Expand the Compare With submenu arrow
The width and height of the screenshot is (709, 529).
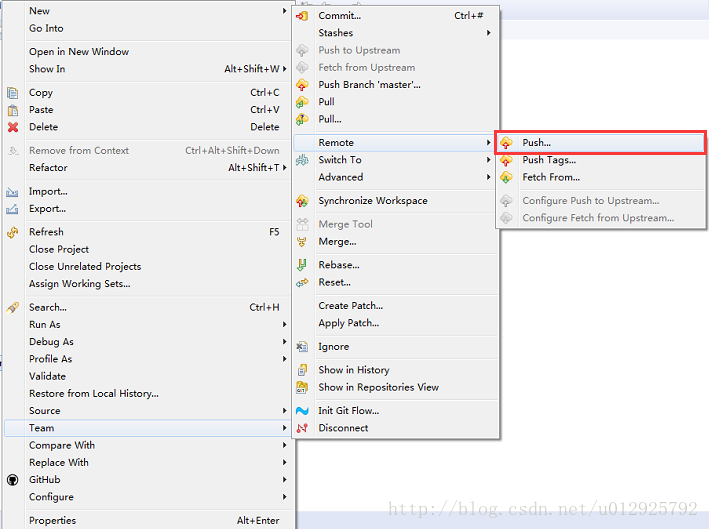pos(284,445)
